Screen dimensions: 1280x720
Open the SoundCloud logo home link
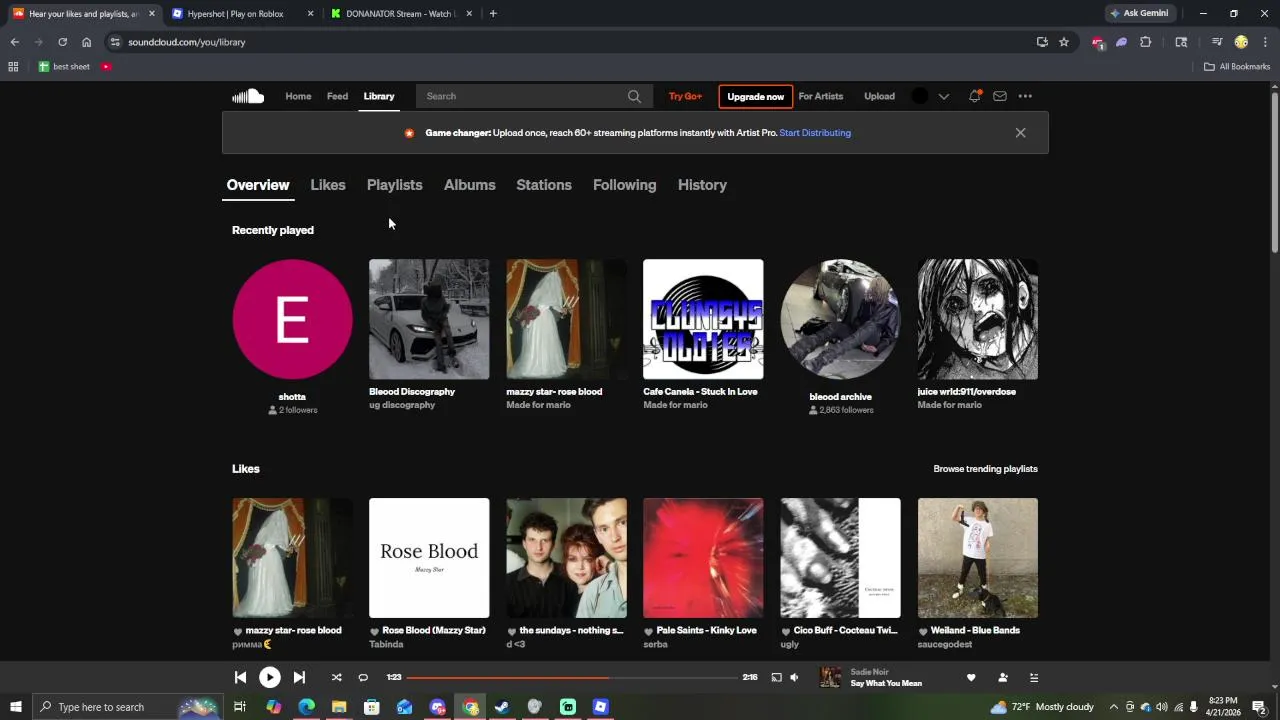click(x=248, y=96)
